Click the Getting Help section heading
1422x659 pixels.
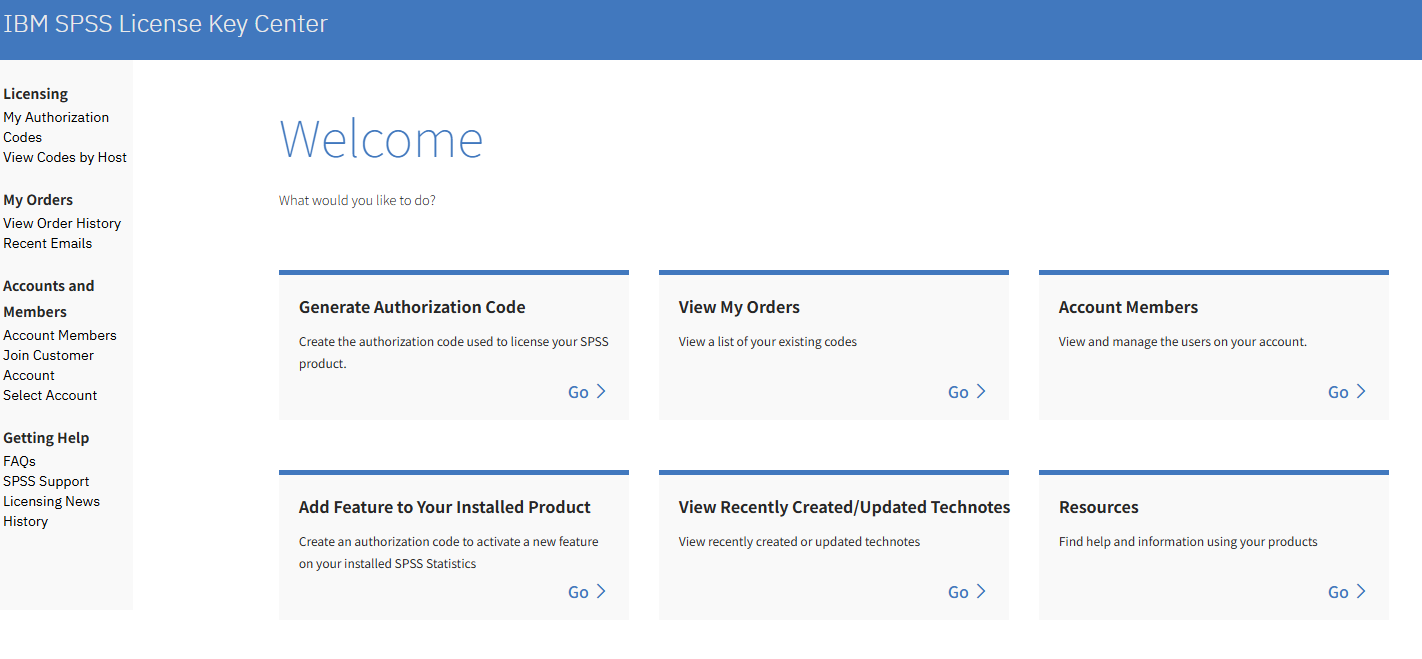(x=46, y=438)
